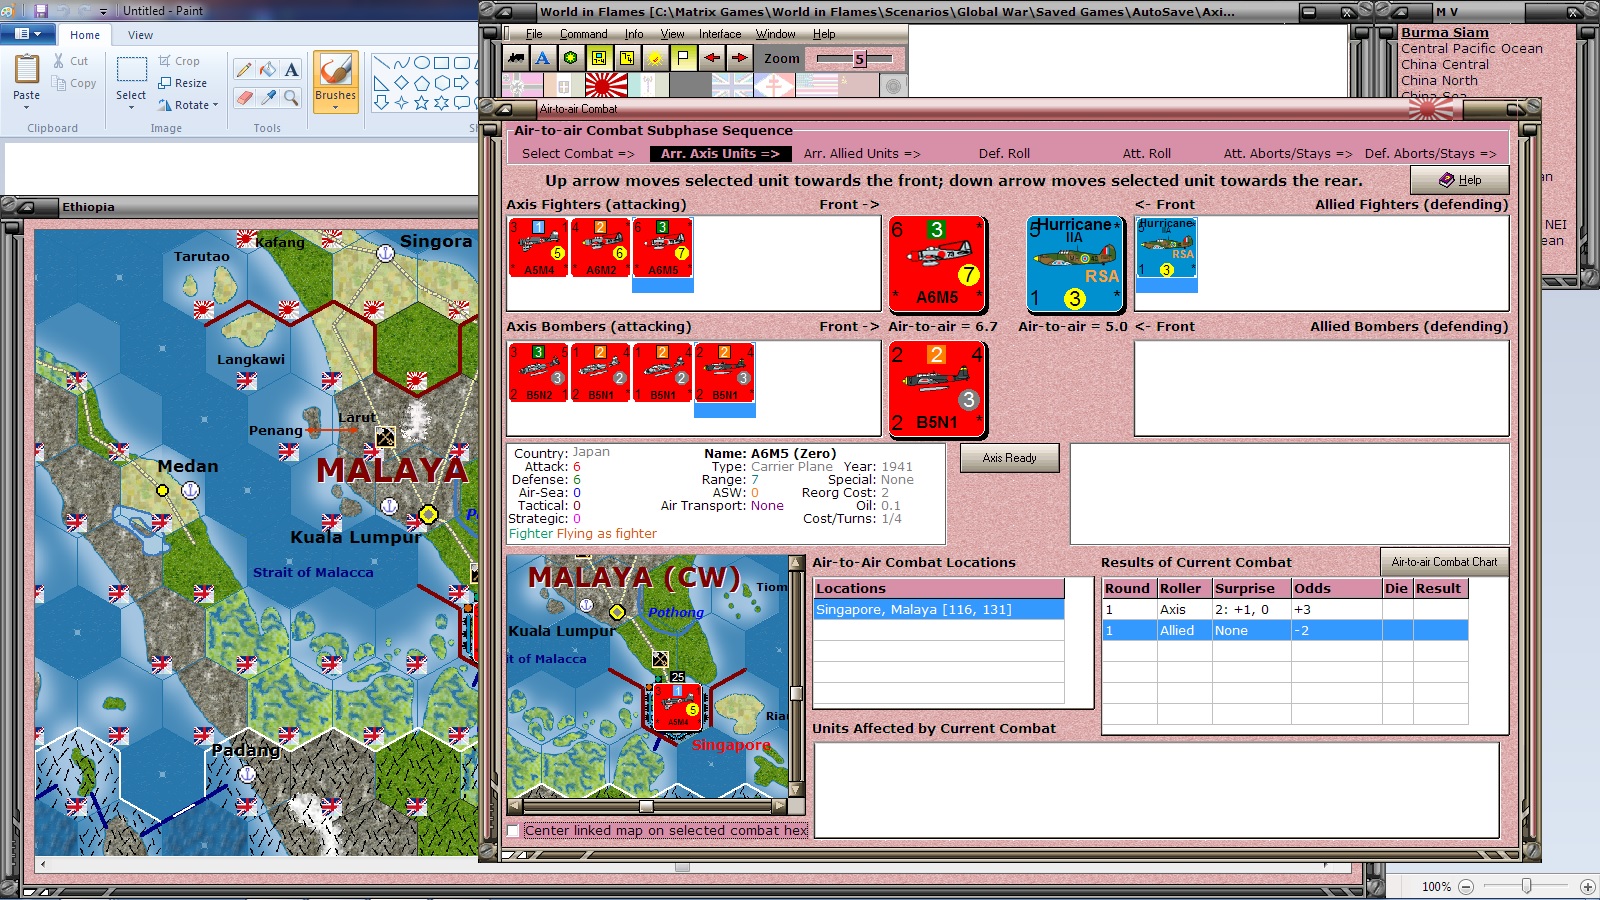The image size is (1600, 900).
Task: Toggle the yellow highlighted unit-counter toolbar button
Action: (x=599, y=58)
